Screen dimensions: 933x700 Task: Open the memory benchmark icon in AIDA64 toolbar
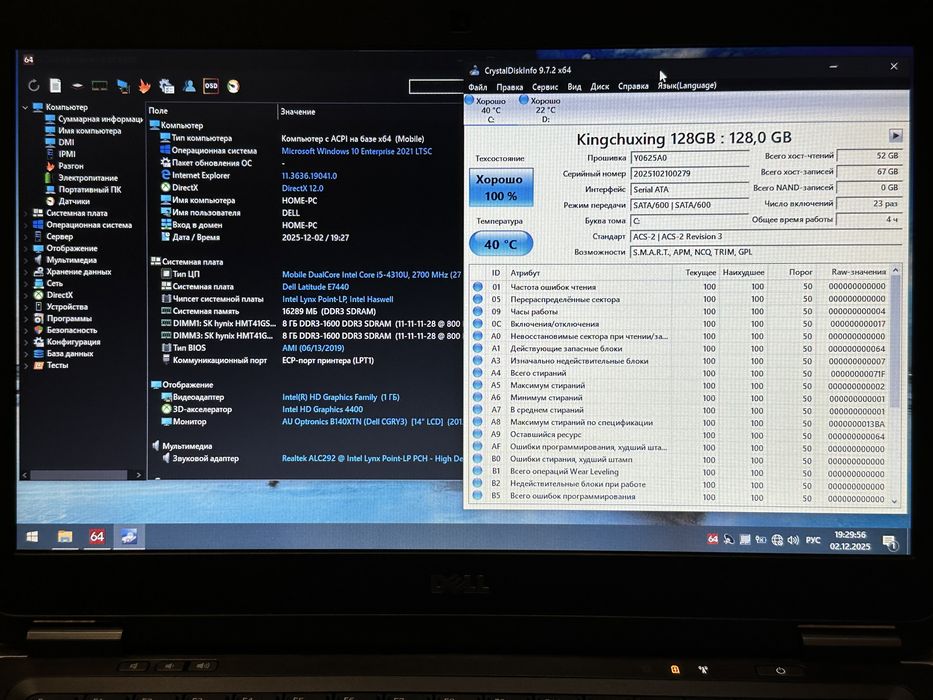pos(99,86)
